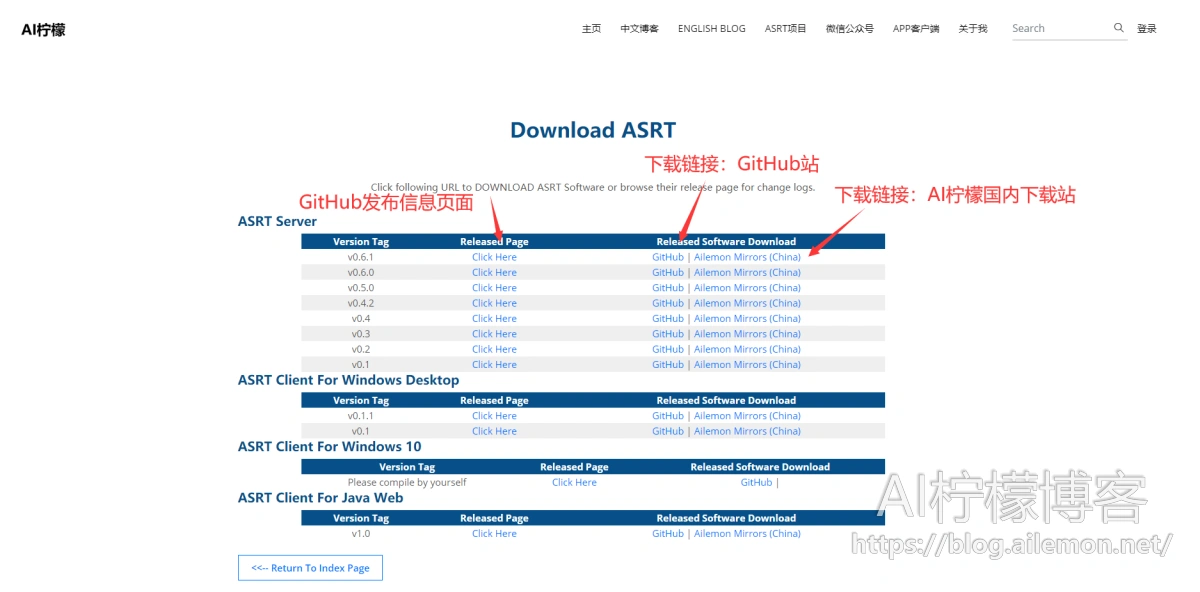This screenshot has width=1200, height=592.
Task: Download Server v0.5.0 from GitHub
Action: coord(668,288)
